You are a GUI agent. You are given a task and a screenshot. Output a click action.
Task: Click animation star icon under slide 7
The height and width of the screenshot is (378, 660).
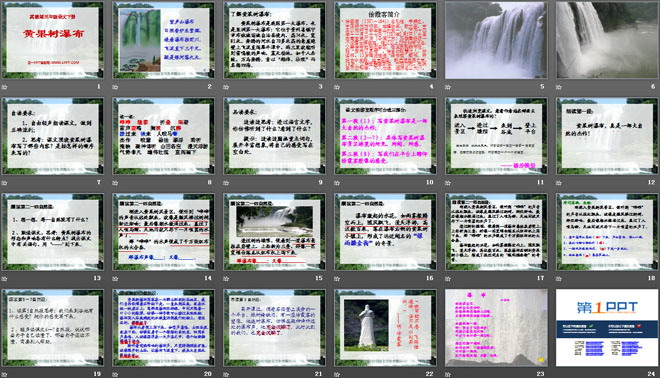tap(5, 183)
